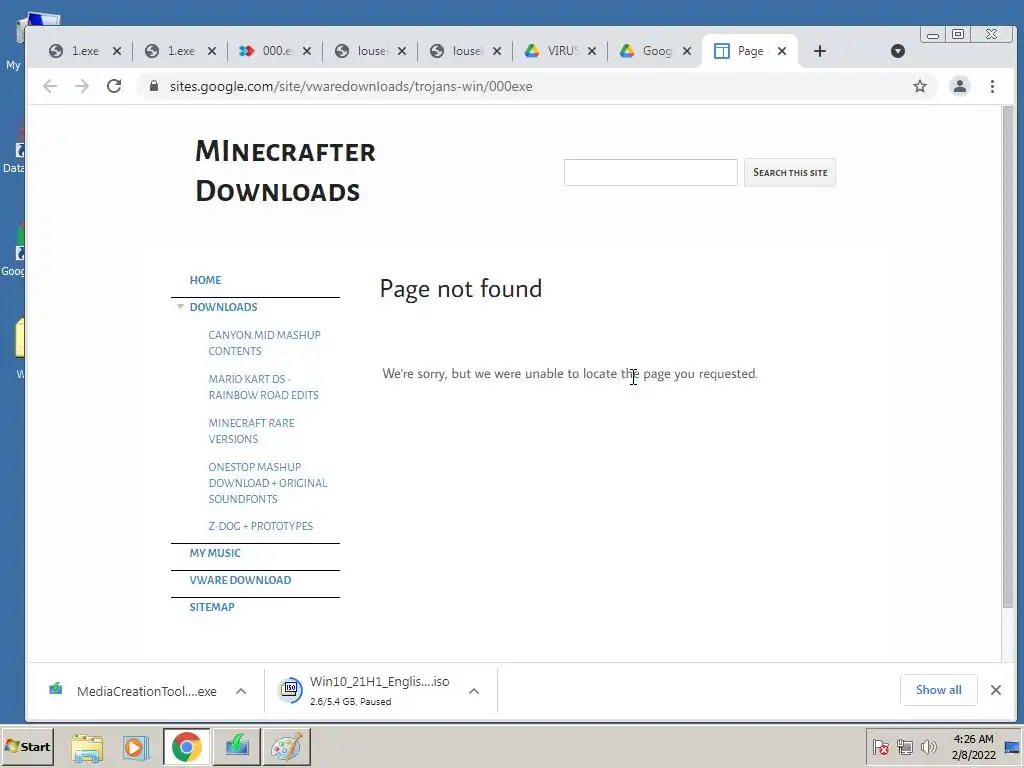The width and height of the screenshot is (1024, 768).
Task: Click the taskbar clock showing 4:26 AM
Action: pos(973,746)
